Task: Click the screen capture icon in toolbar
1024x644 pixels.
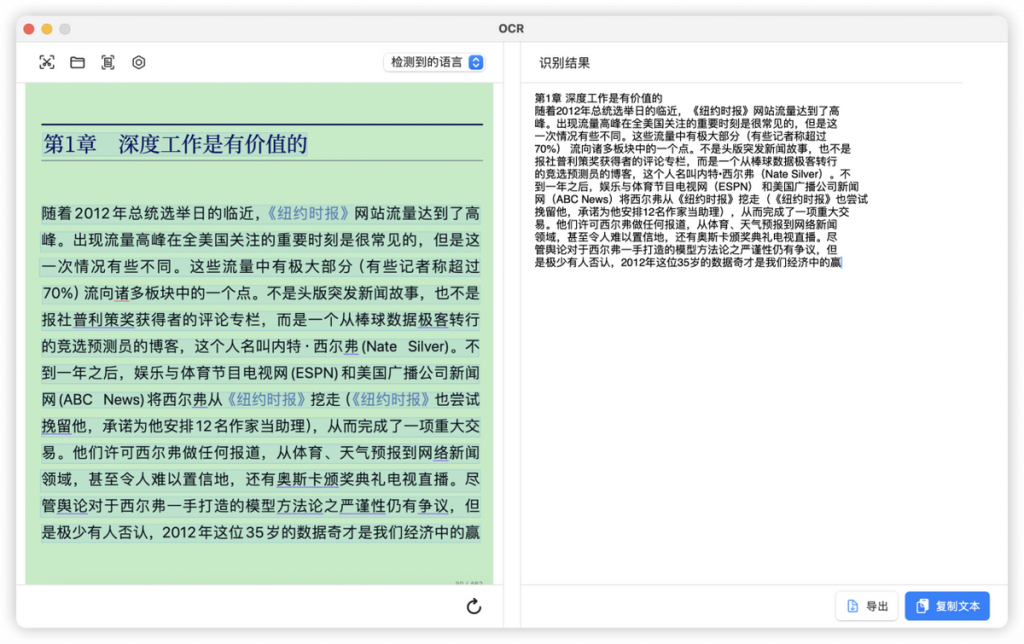Action: tap(47, 62)
